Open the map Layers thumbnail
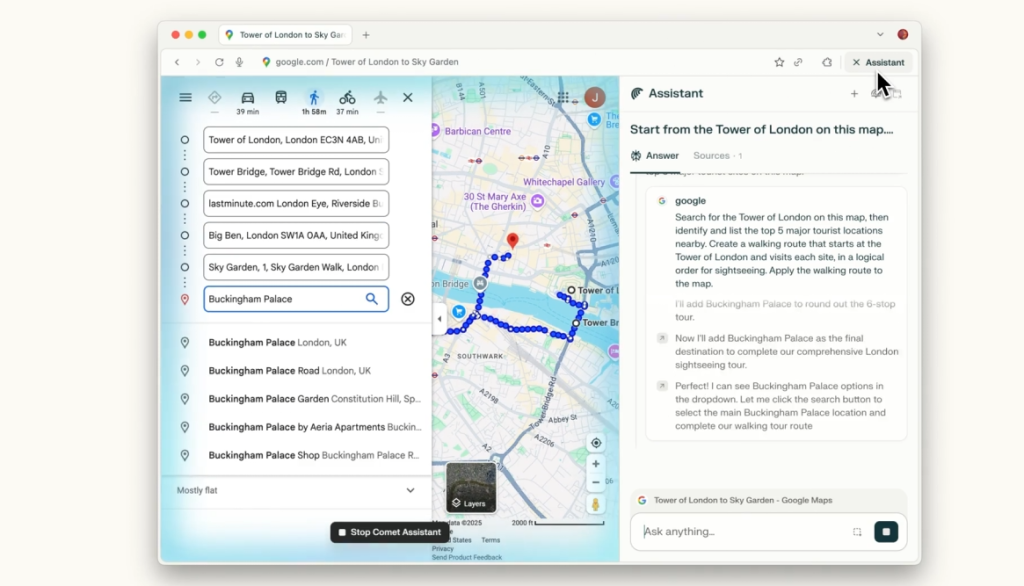Viewport: 1024px width, 586px height. pos(471,487)
